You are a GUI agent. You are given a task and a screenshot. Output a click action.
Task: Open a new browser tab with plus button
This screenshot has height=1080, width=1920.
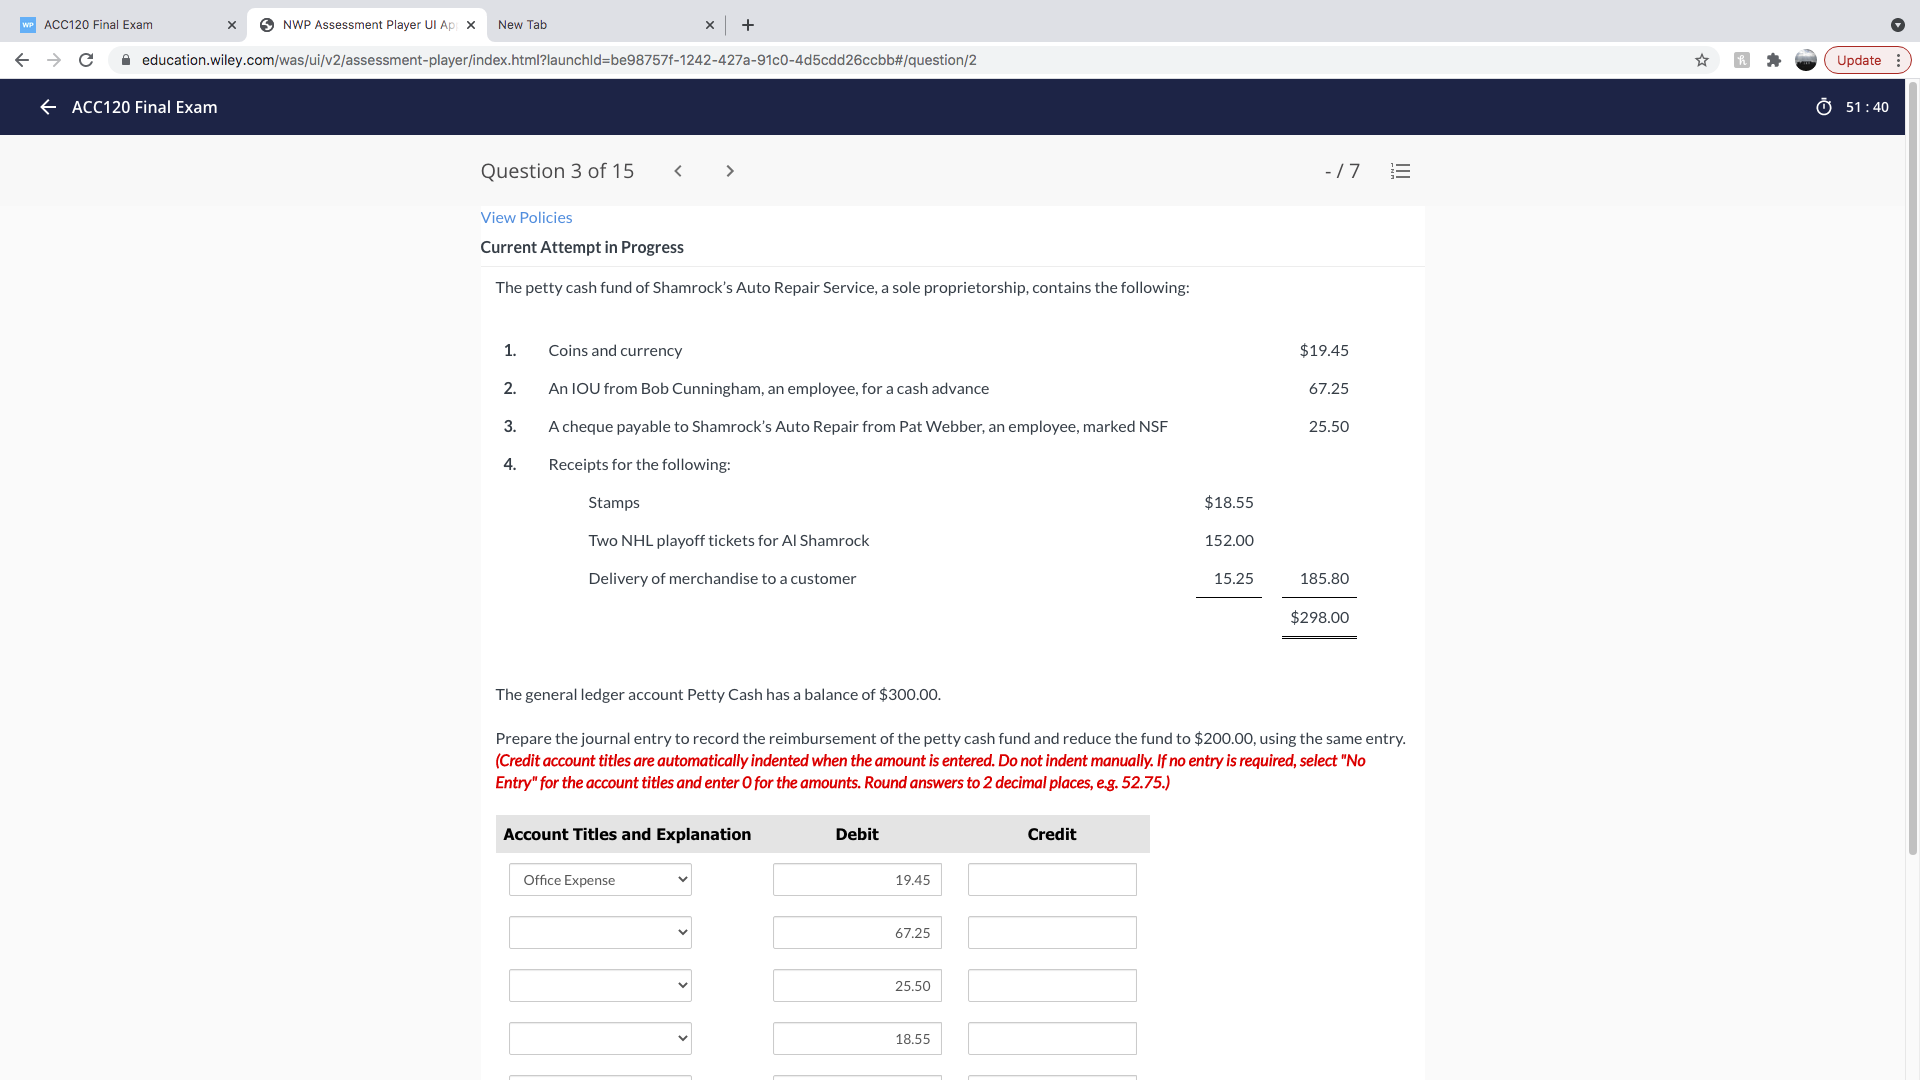(x=748, y=25)
